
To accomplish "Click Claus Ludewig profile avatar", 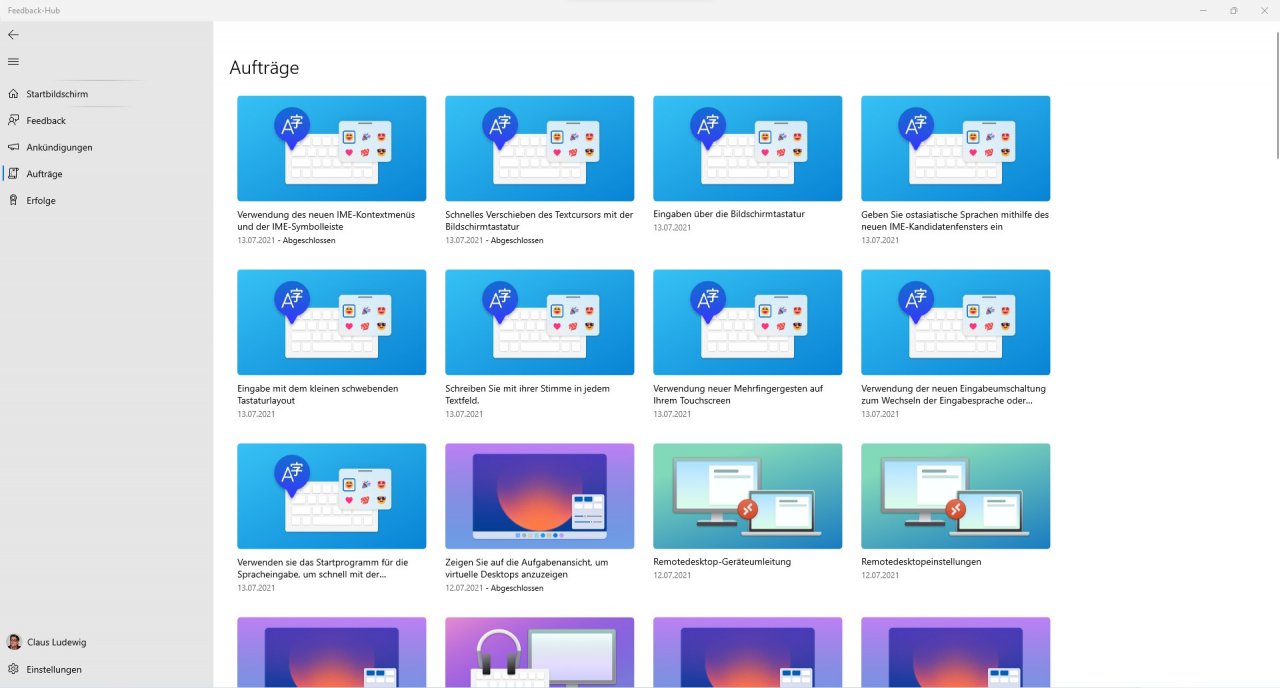I will [14, 642].
